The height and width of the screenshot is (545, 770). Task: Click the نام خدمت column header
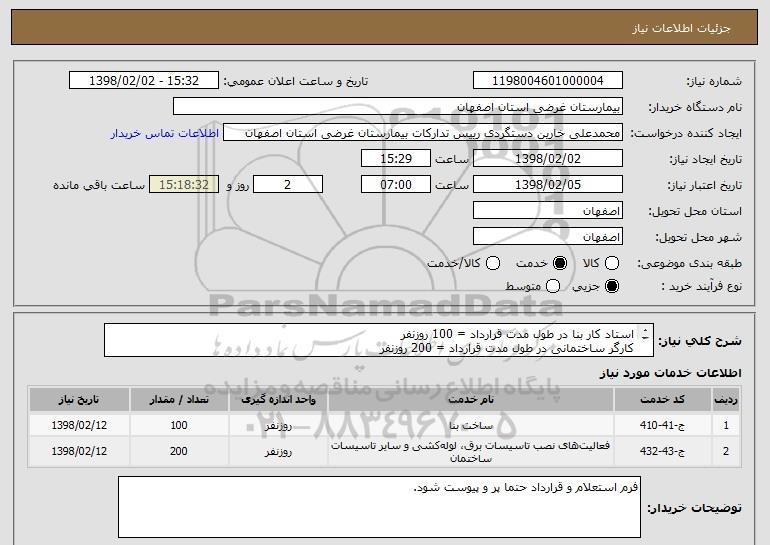coord(470,400)
